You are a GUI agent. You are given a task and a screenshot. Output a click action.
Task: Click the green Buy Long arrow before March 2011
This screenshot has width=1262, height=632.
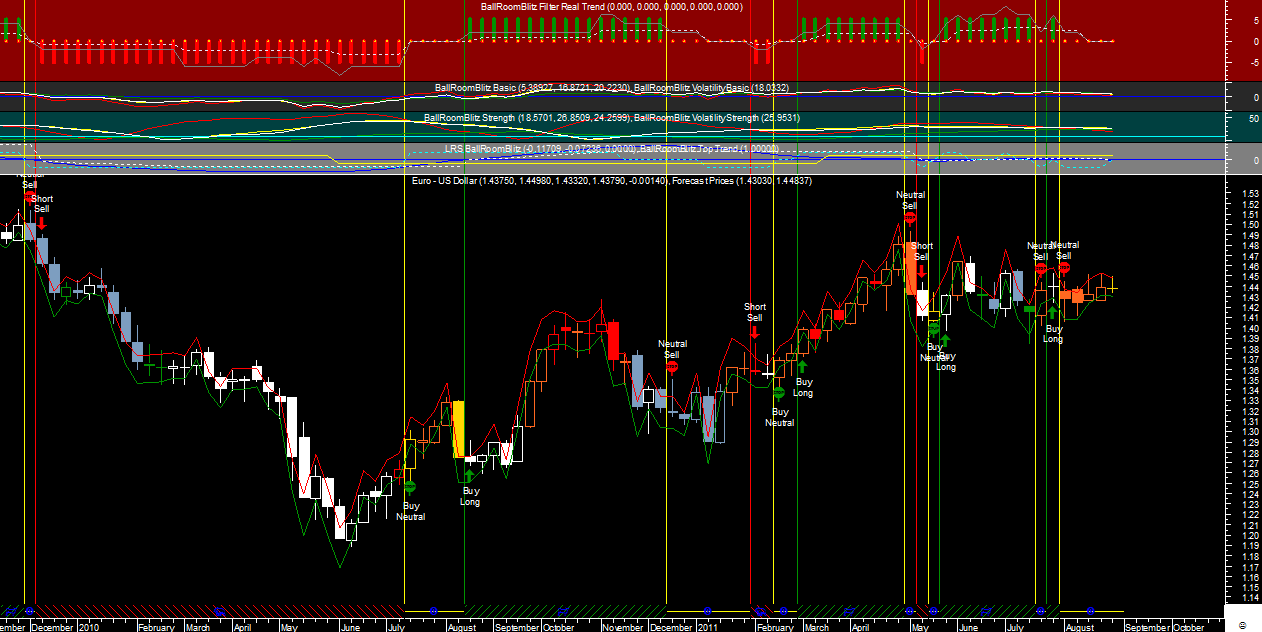tap(802, 367)
